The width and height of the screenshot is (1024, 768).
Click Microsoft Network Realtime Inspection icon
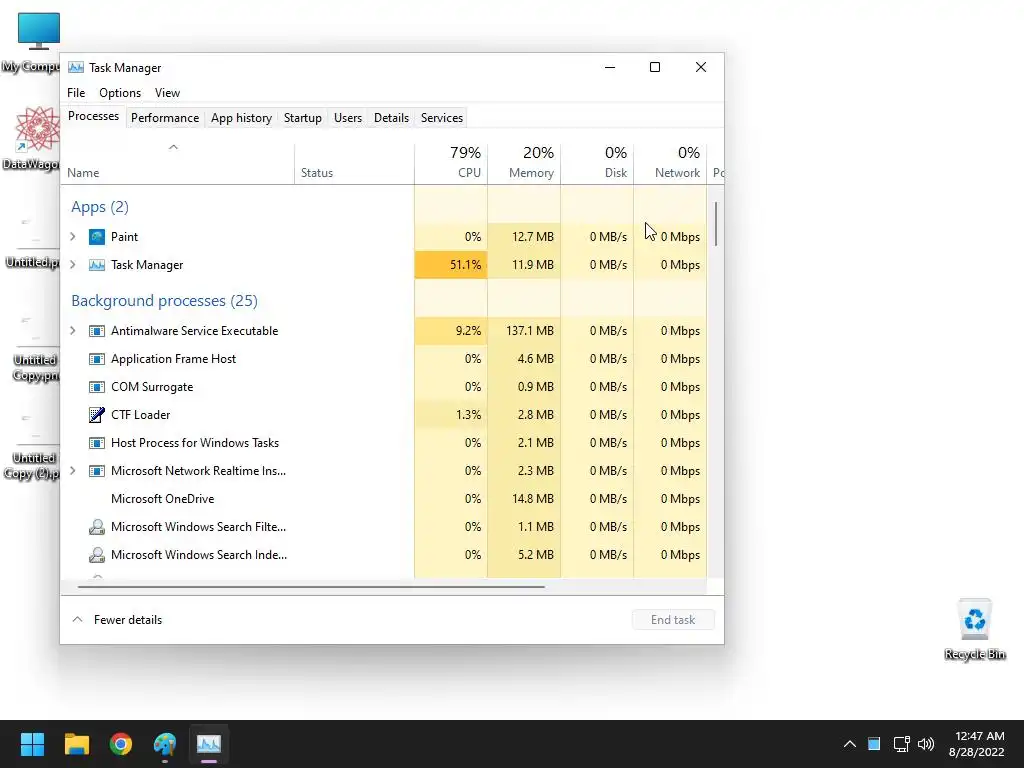(x=97, y=471)
